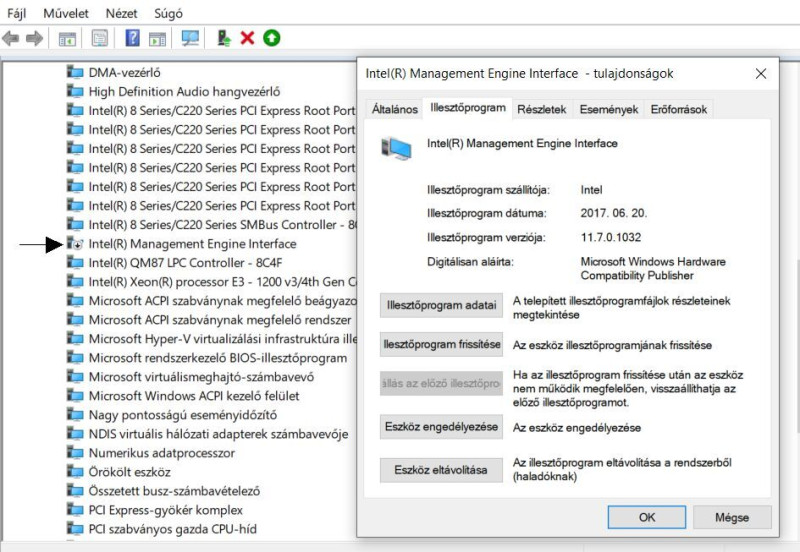Viewport: 800px width, 552px height.
Task: Click the Numerikus adatprocesszor device icon
Action: click(x=75, y=453)
